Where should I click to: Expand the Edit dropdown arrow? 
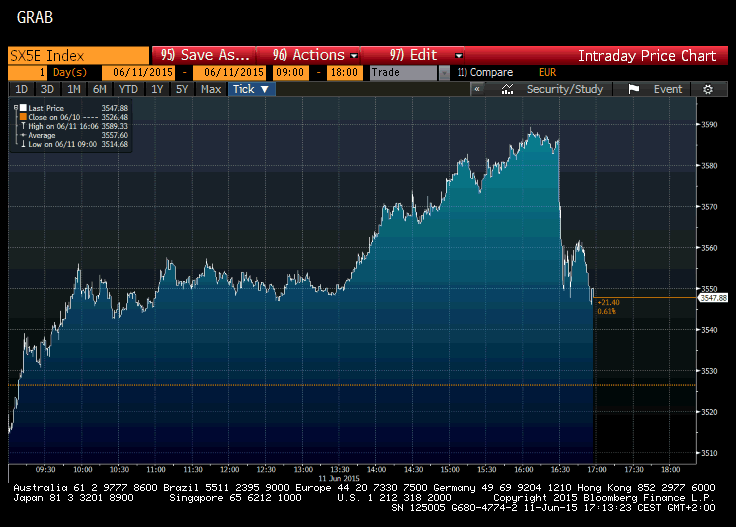coord(459,56)
